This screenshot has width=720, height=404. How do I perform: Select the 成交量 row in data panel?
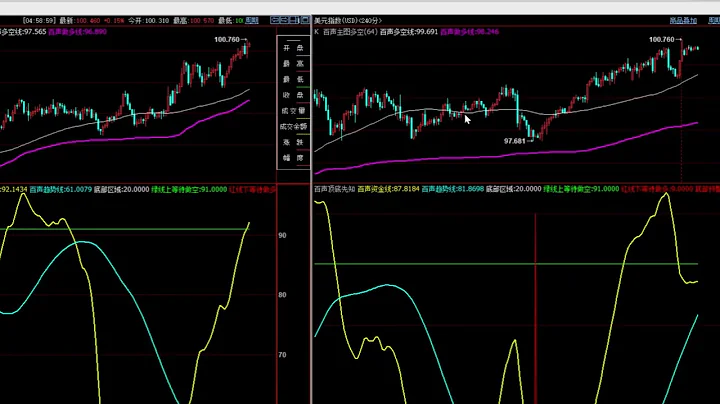(x=293, y=111)
